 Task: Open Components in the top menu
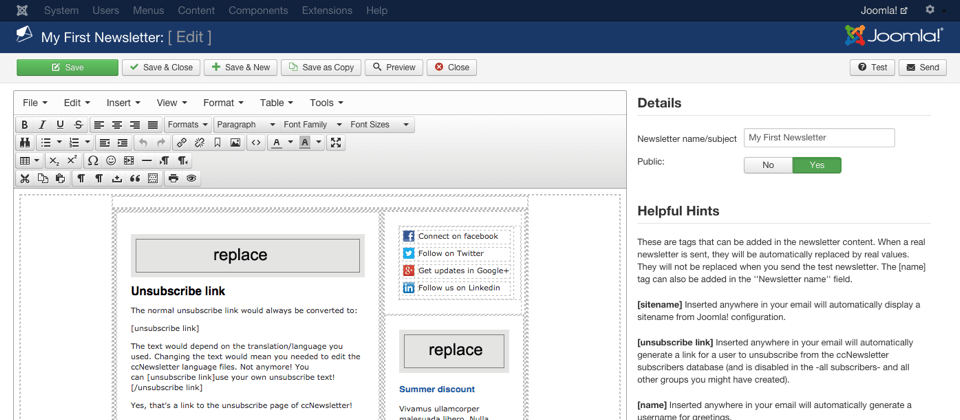pyautogui.click(x=258, y=10)
